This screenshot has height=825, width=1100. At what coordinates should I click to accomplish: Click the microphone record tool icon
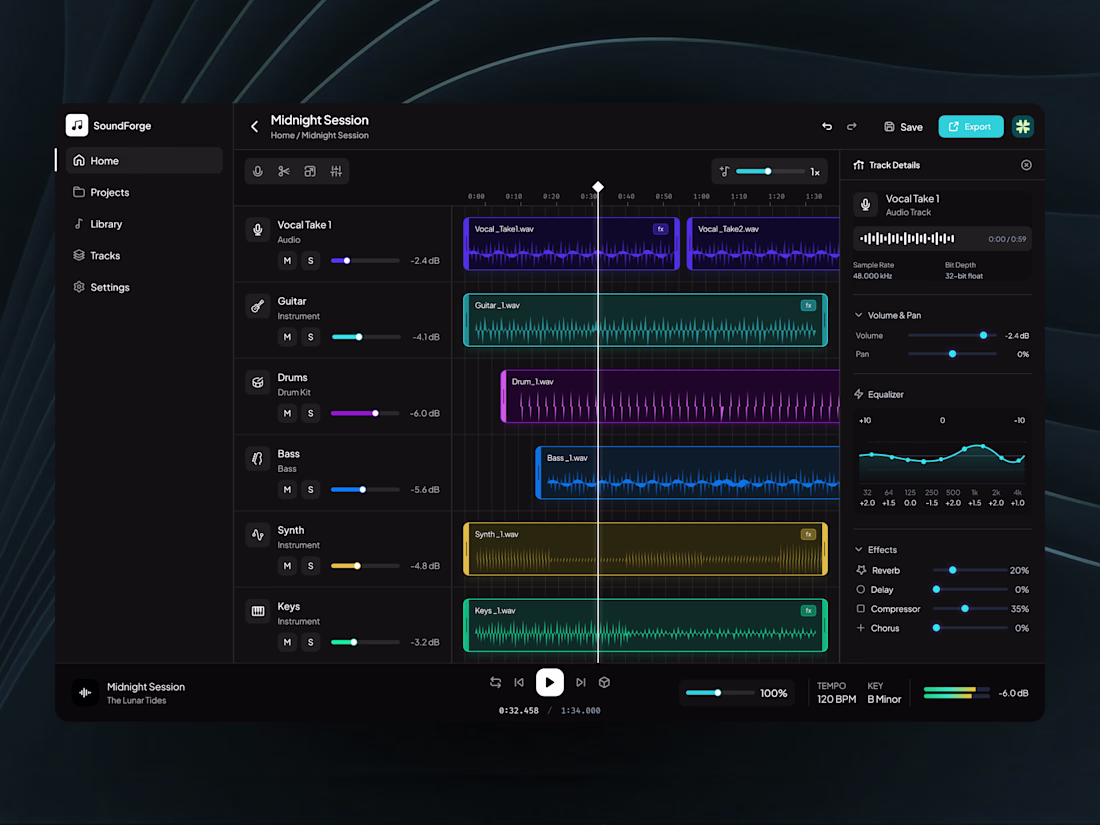point(257,171)
